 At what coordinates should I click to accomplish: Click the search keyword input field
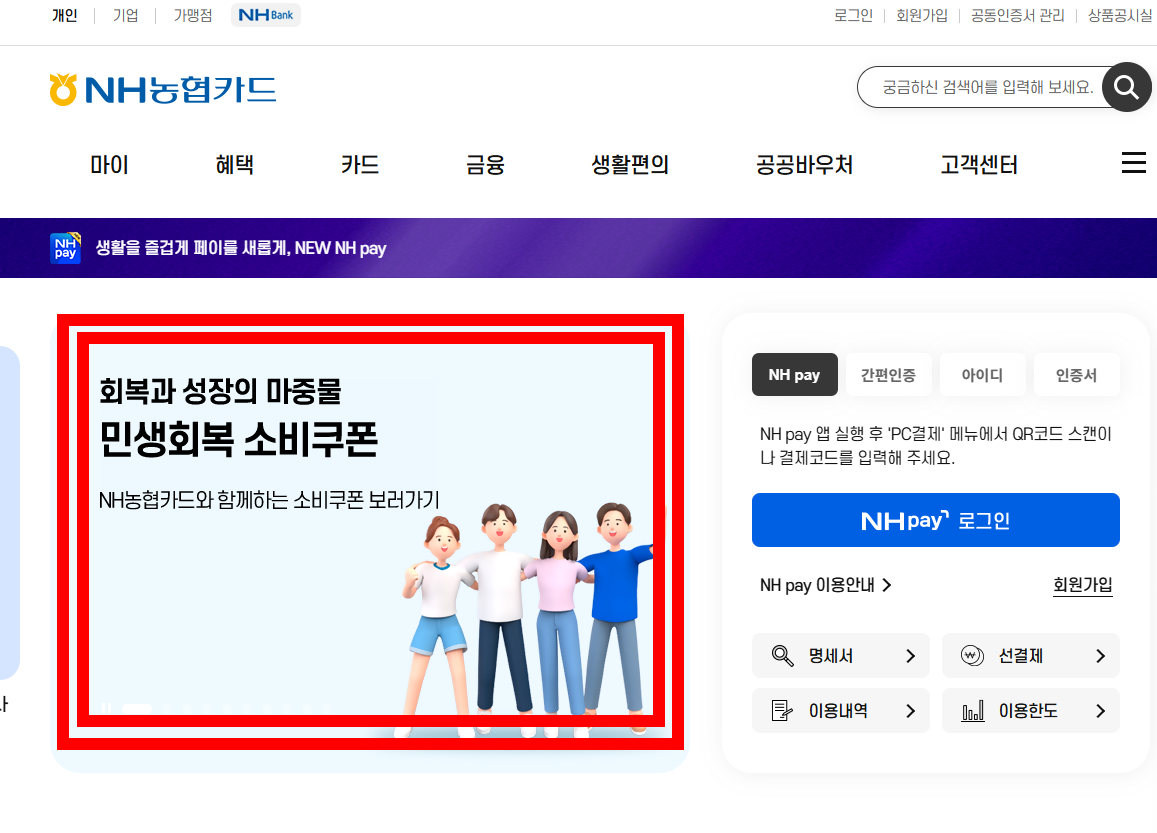point(987,87)
